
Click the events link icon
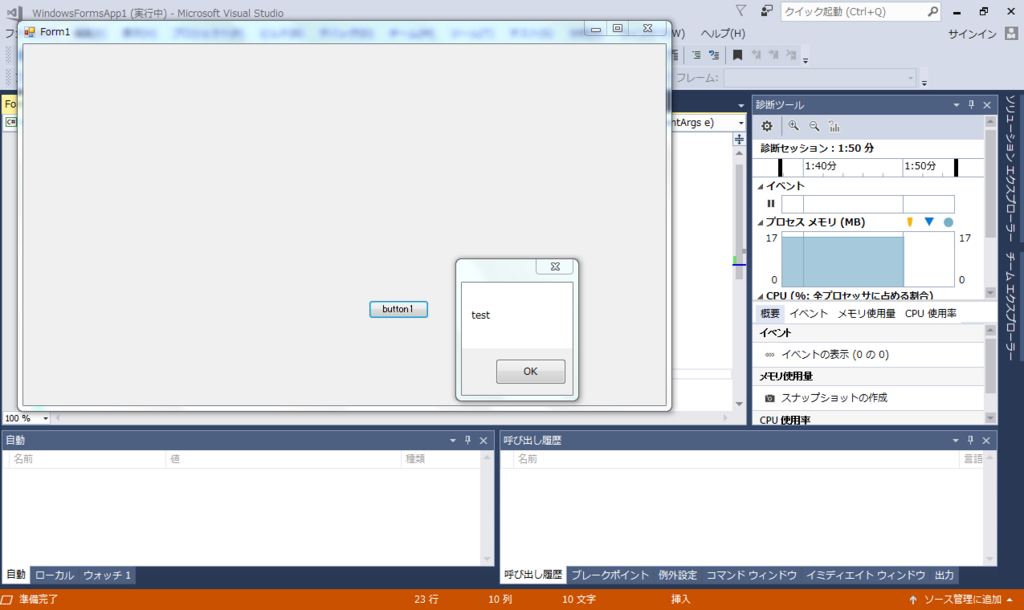770,355
